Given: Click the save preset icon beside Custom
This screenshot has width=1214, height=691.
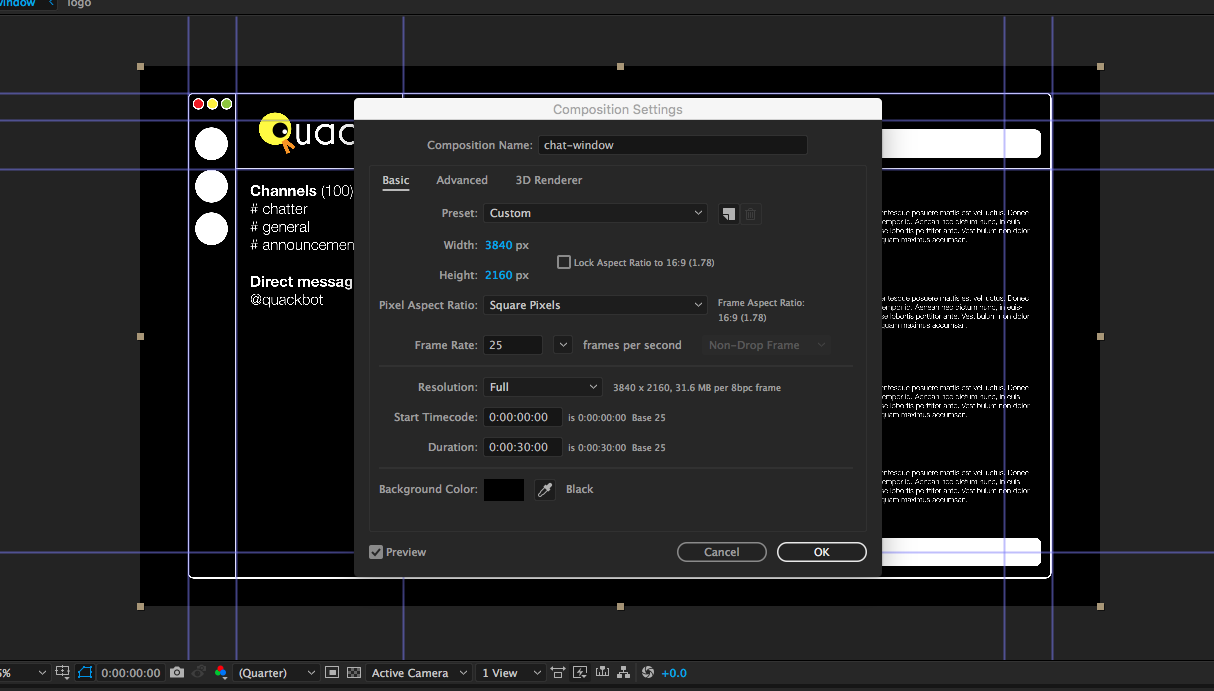Looking at the screenshot, I should coord(728,213).
